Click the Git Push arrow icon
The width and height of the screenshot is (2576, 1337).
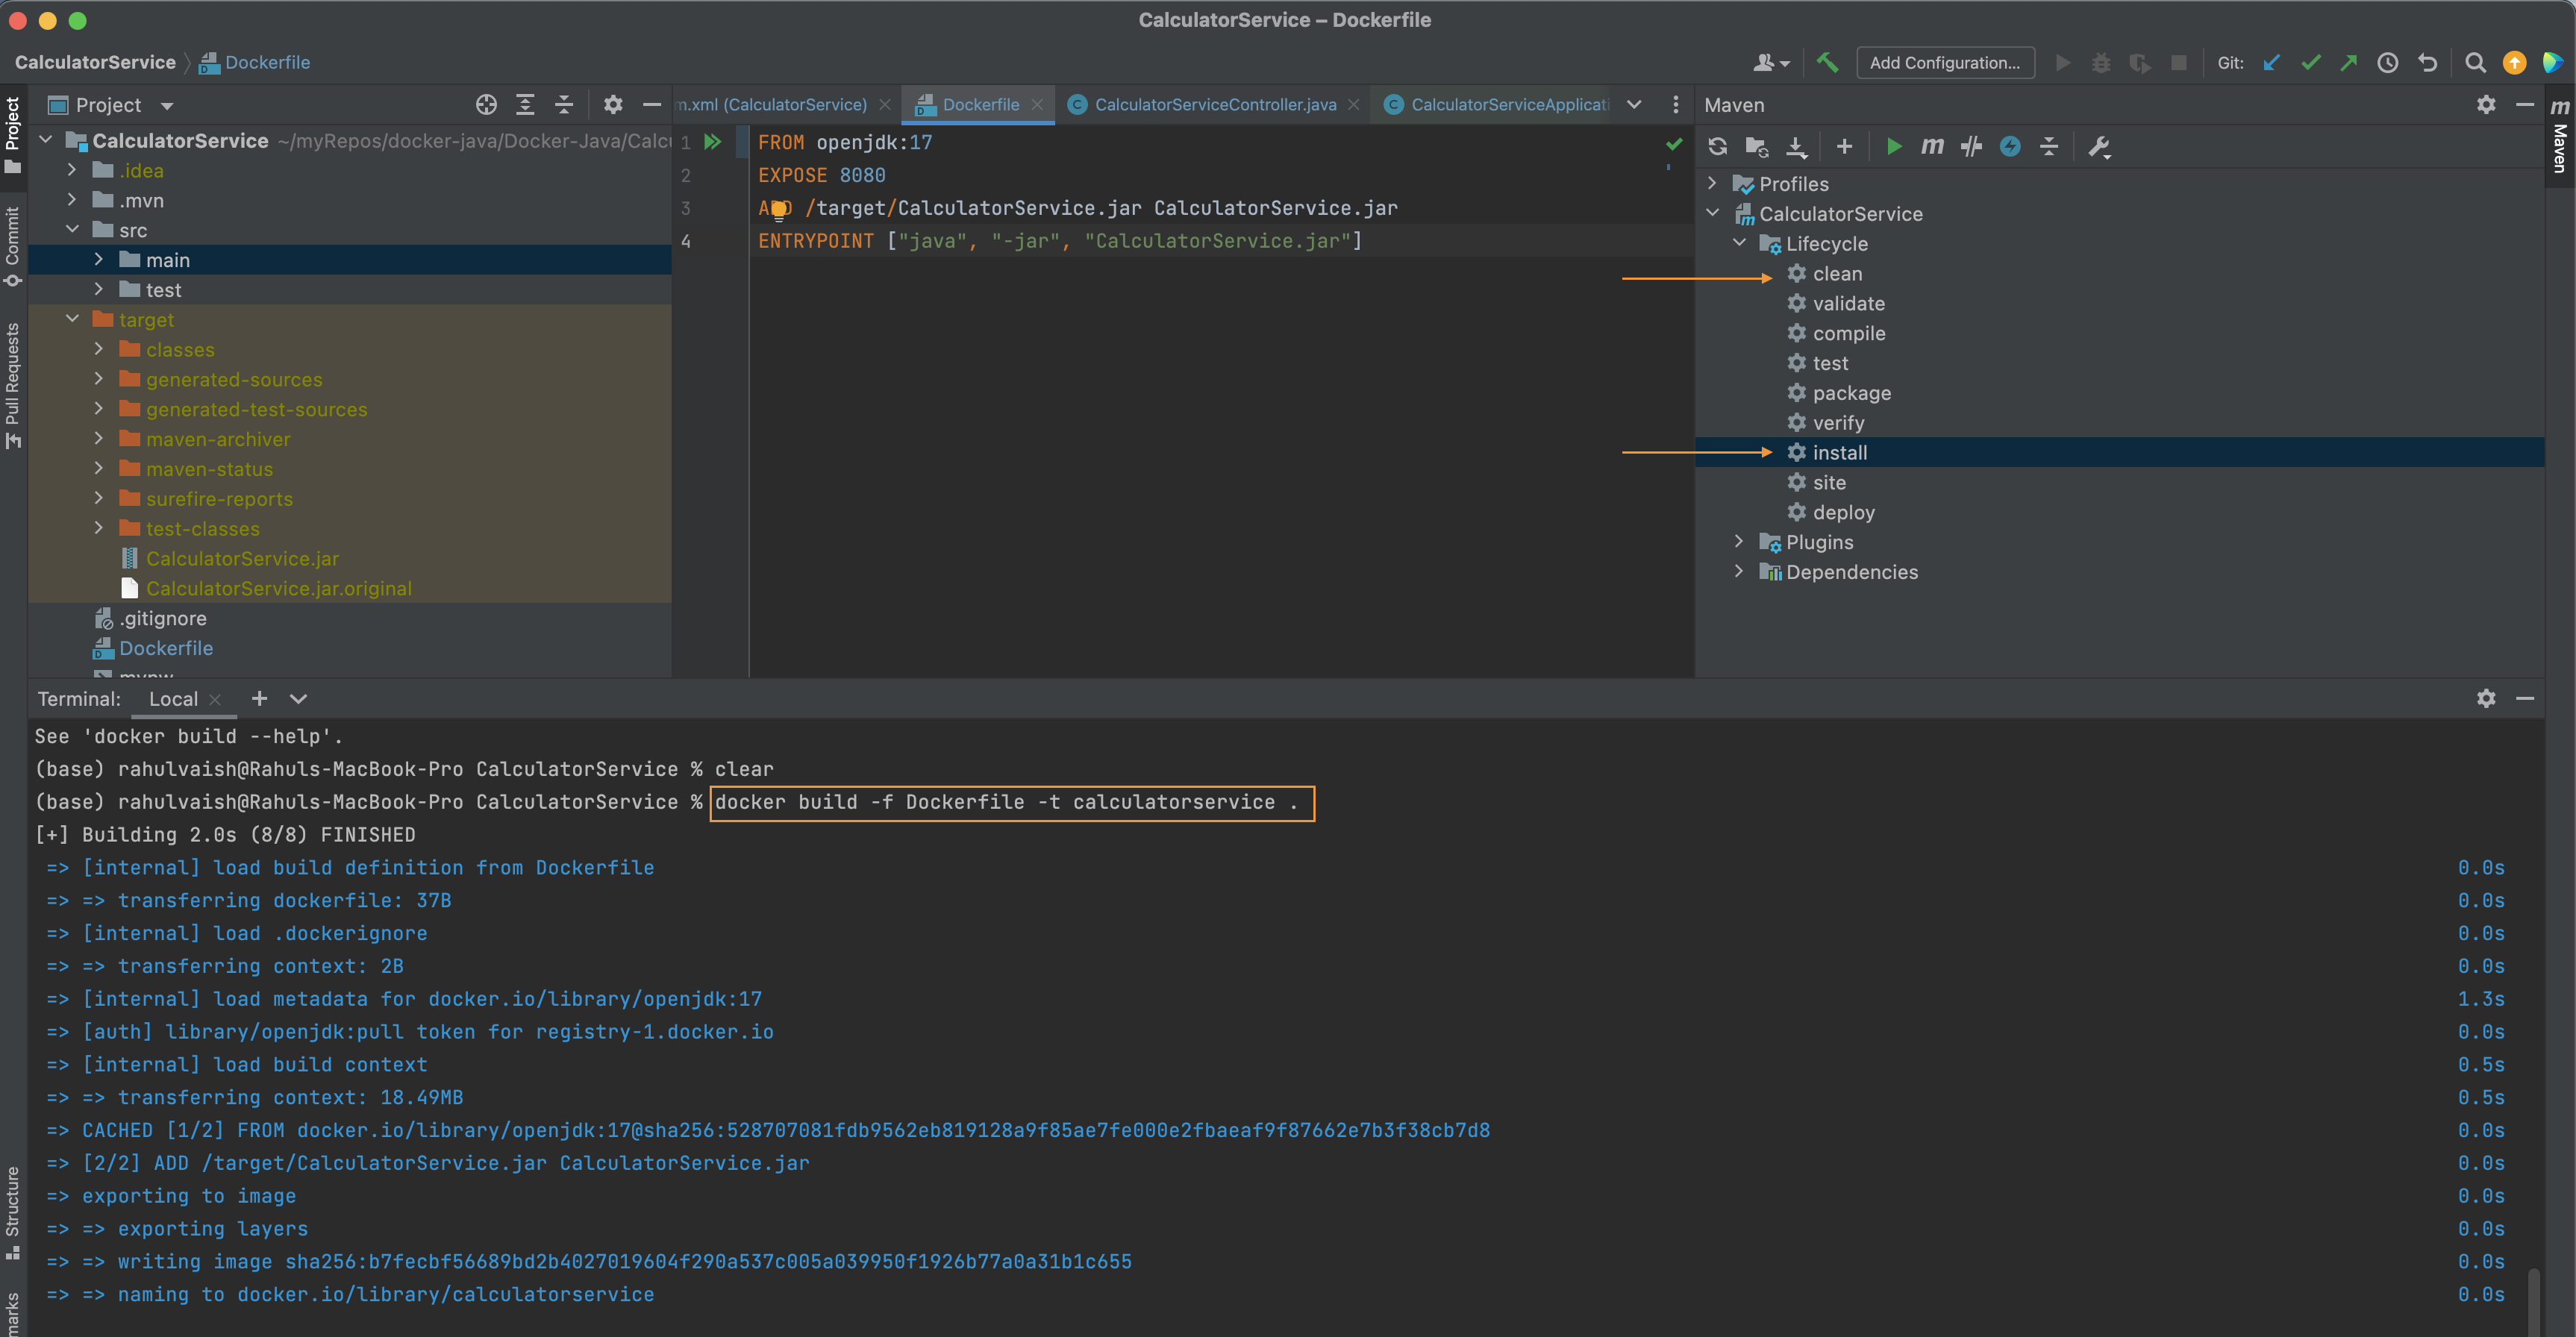click(x=2348, y=62)
